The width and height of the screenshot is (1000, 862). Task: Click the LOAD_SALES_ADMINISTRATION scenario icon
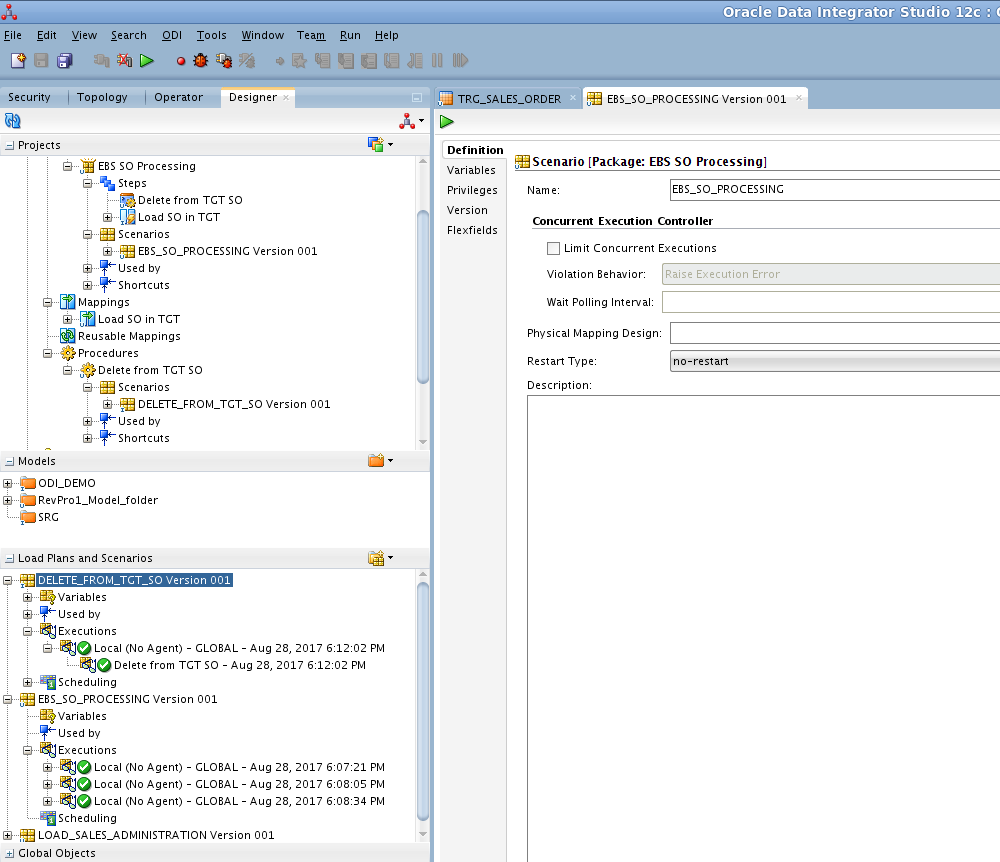click(x=27, y=835)
